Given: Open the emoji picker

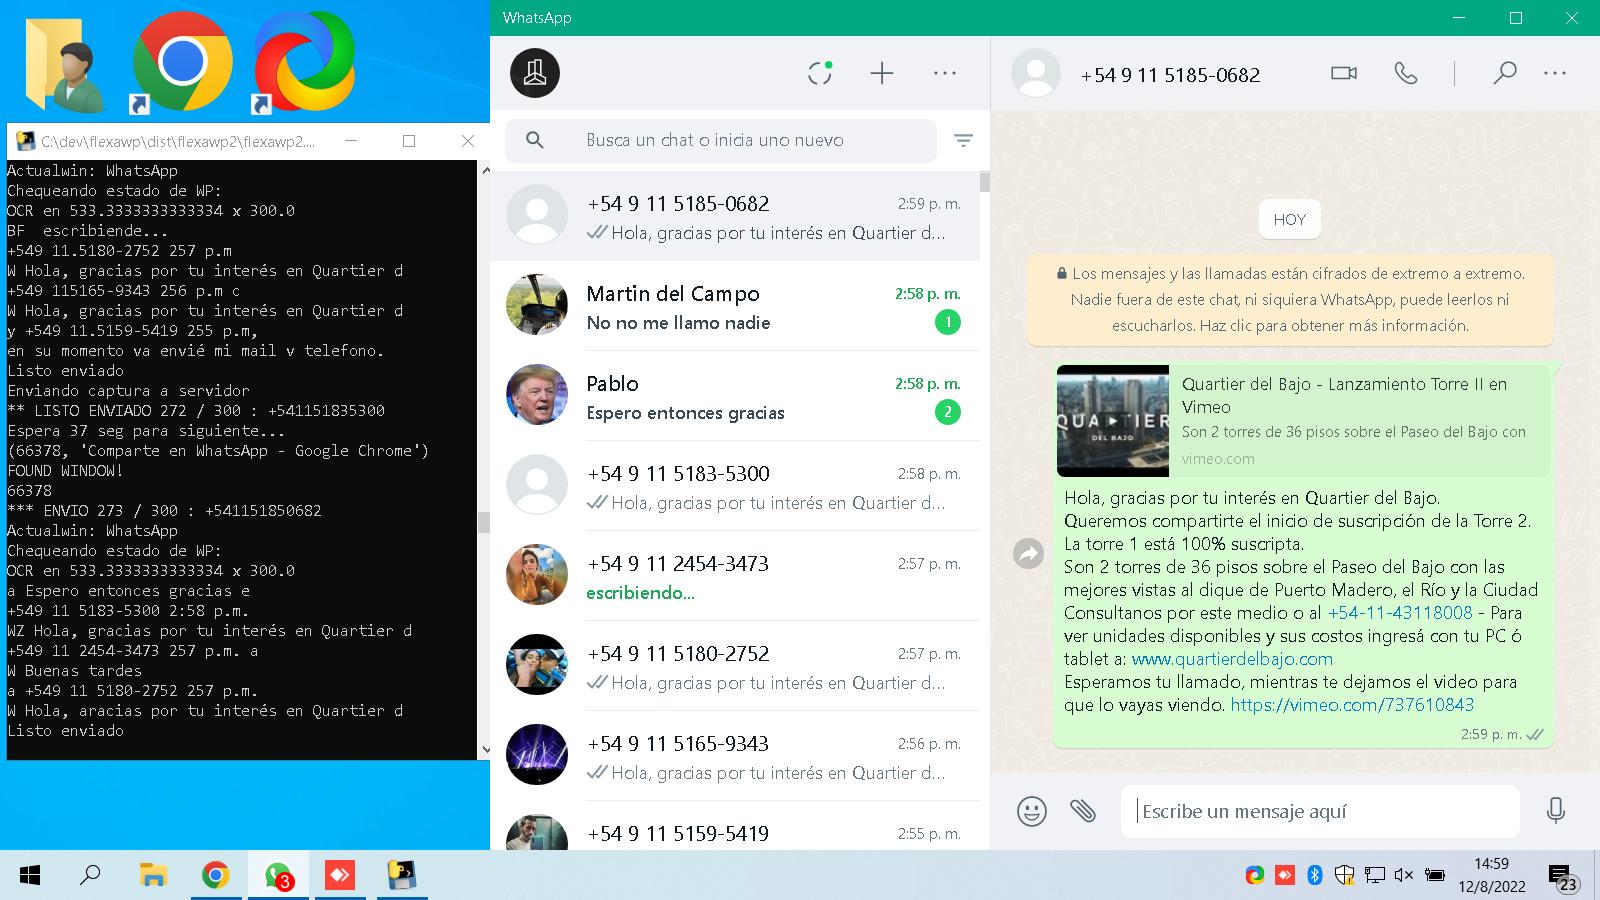Looking at the screenshot, I should coord(1031,810).
